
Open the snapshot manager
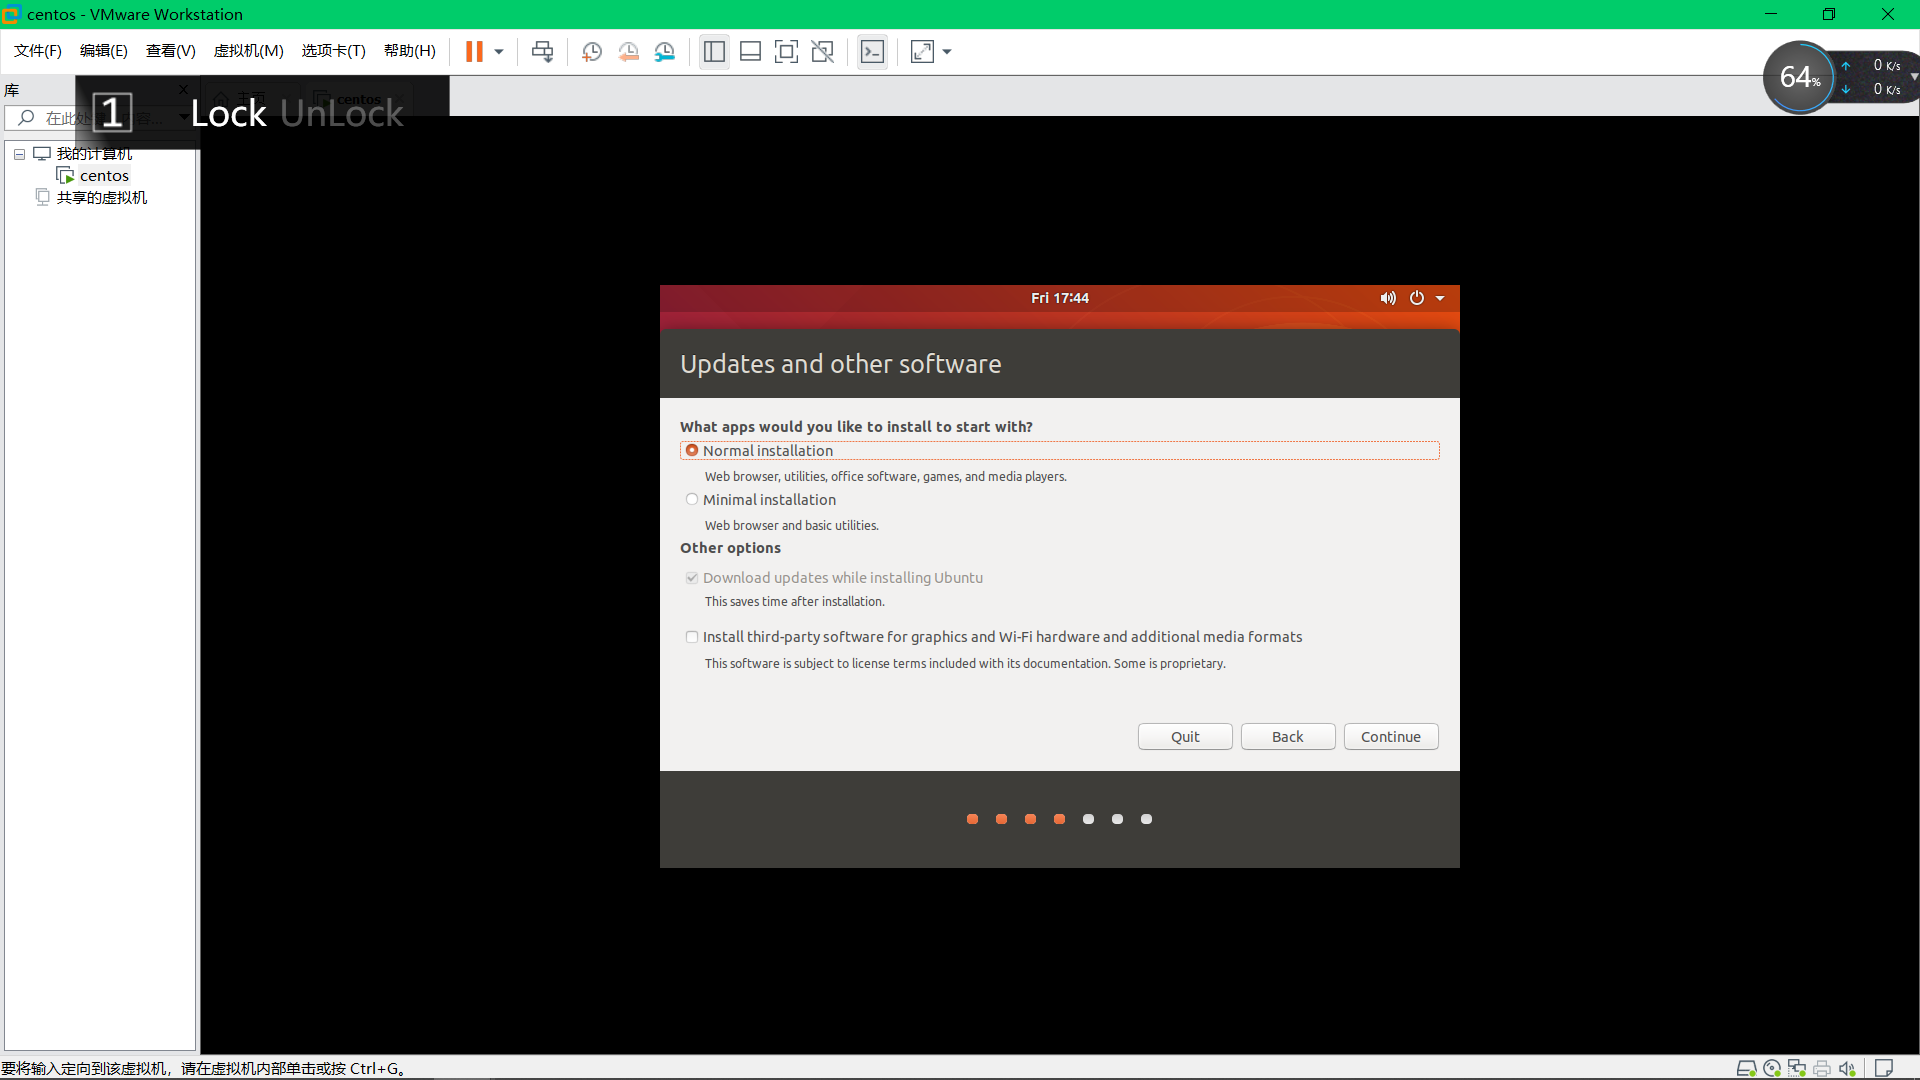[665, 52]
